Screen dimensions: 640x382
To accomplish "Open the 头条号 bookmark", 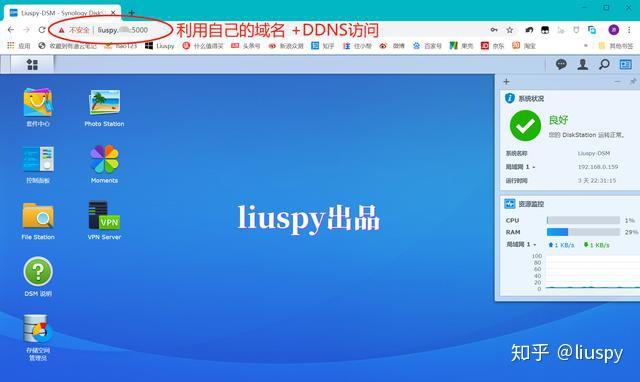I will [x=246, y=46].
